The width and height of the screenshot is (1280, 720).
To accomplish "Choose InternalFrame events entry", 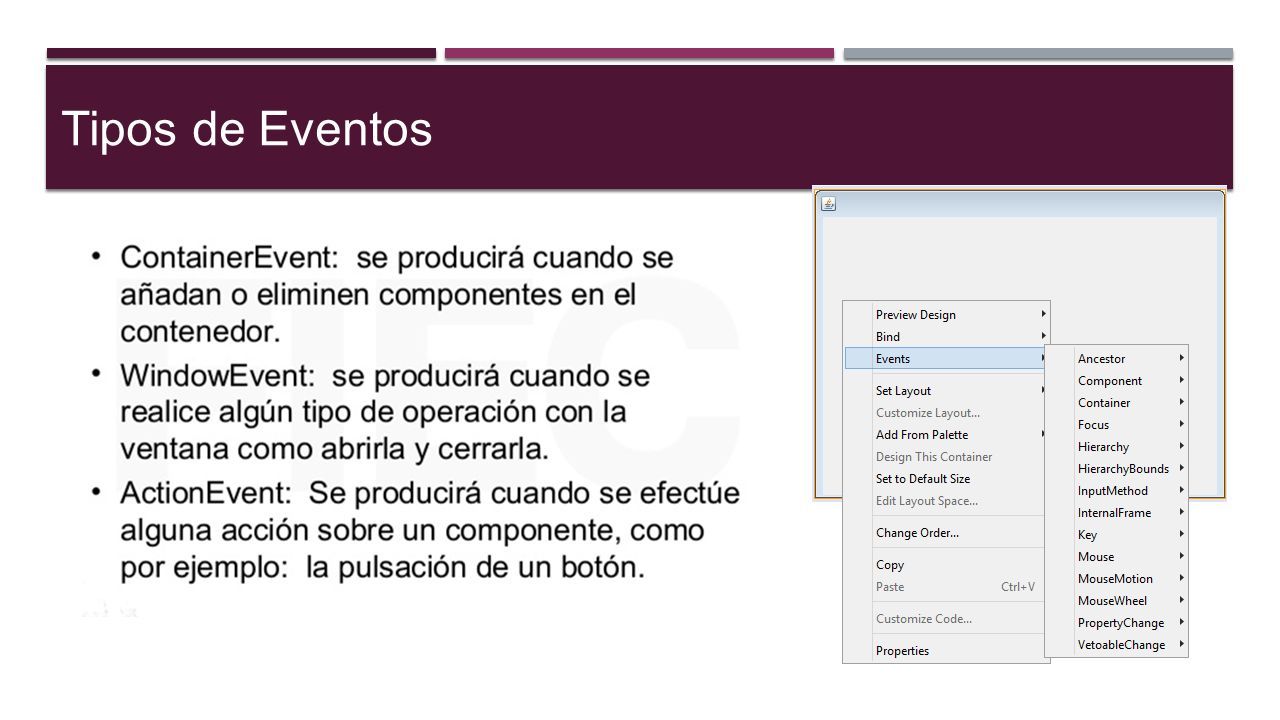I will (x=1117, y=512).
